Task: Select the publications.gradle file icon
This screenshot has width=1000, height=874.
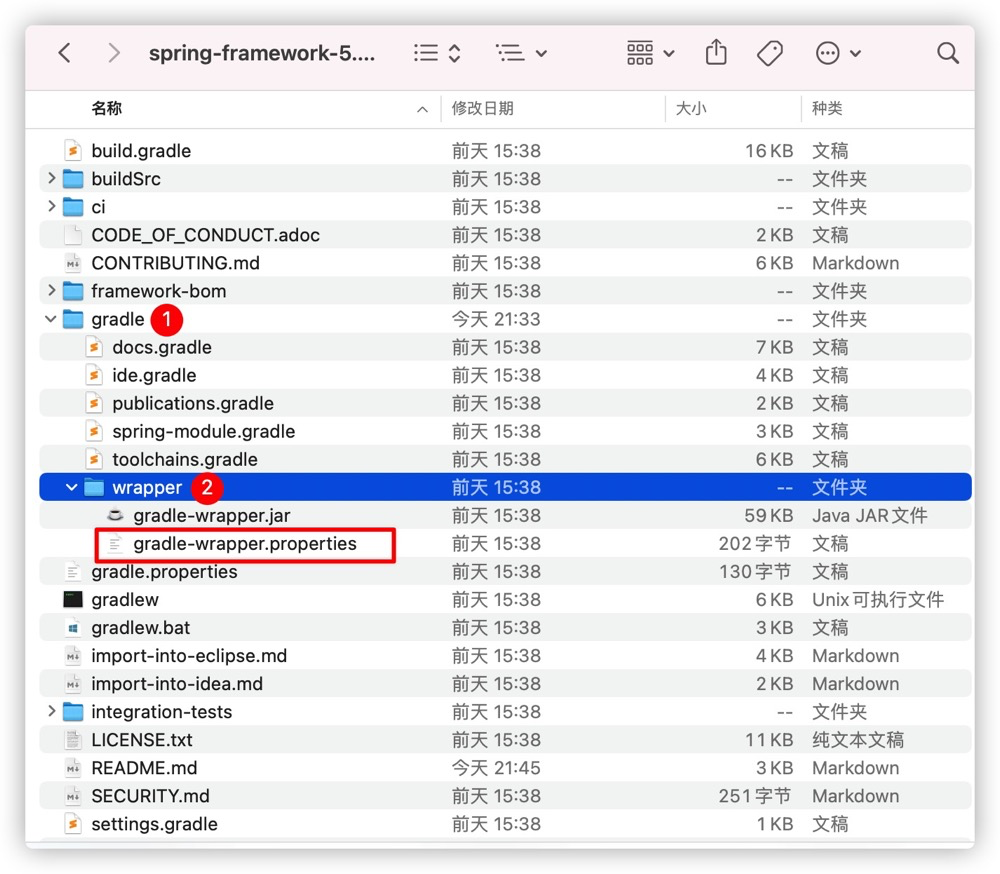Action: tap(94, 403)
